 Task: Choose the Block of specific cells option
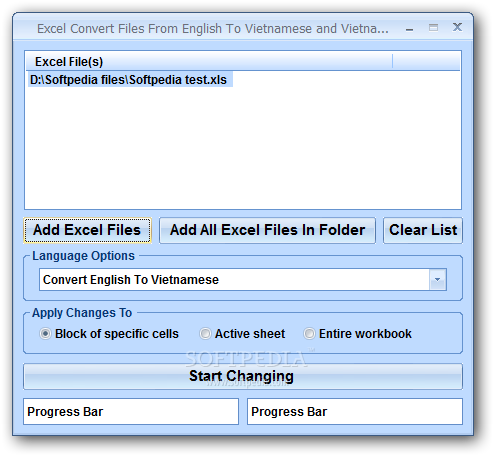pos(109,334)
